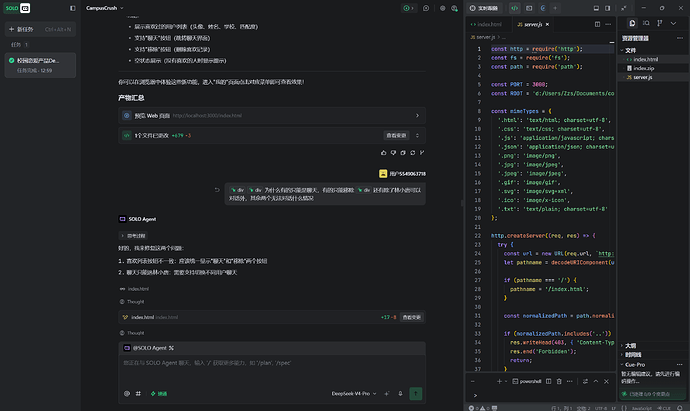Close the server.js editor tab
The width and height of the screenshot is (690, 411).
tap(547, 24)
